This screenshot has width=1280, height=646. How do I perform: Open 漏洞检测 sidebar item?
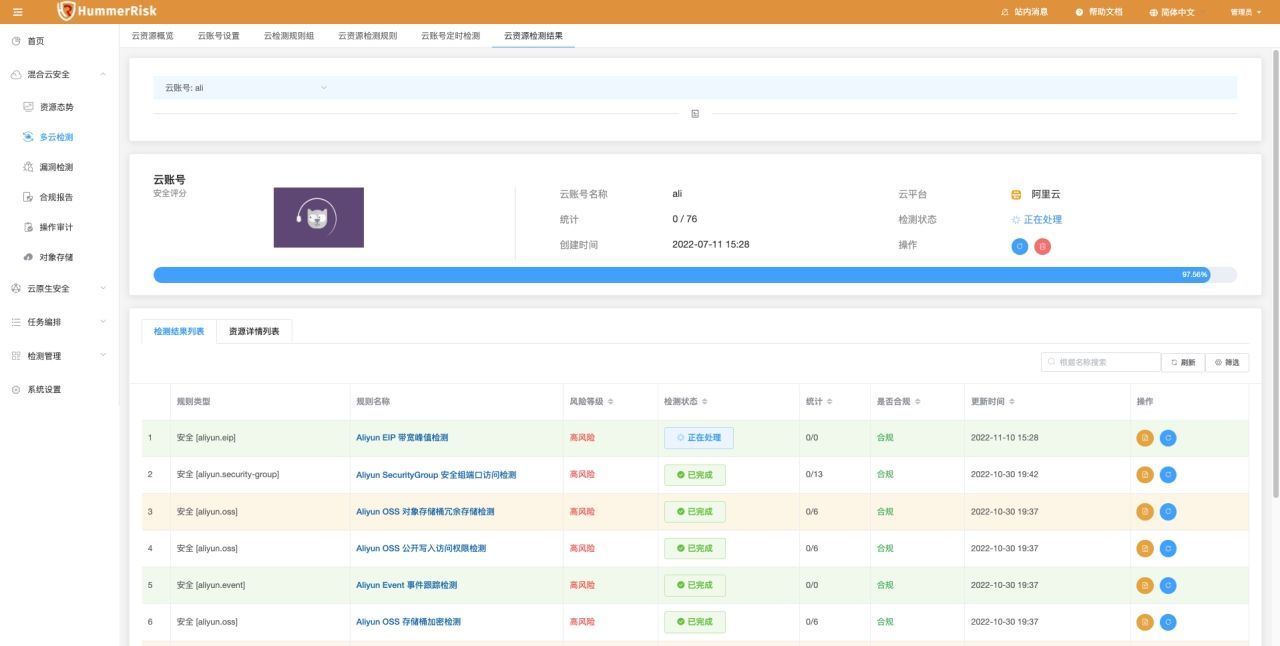pyautogui.click(x=49, y=167)
